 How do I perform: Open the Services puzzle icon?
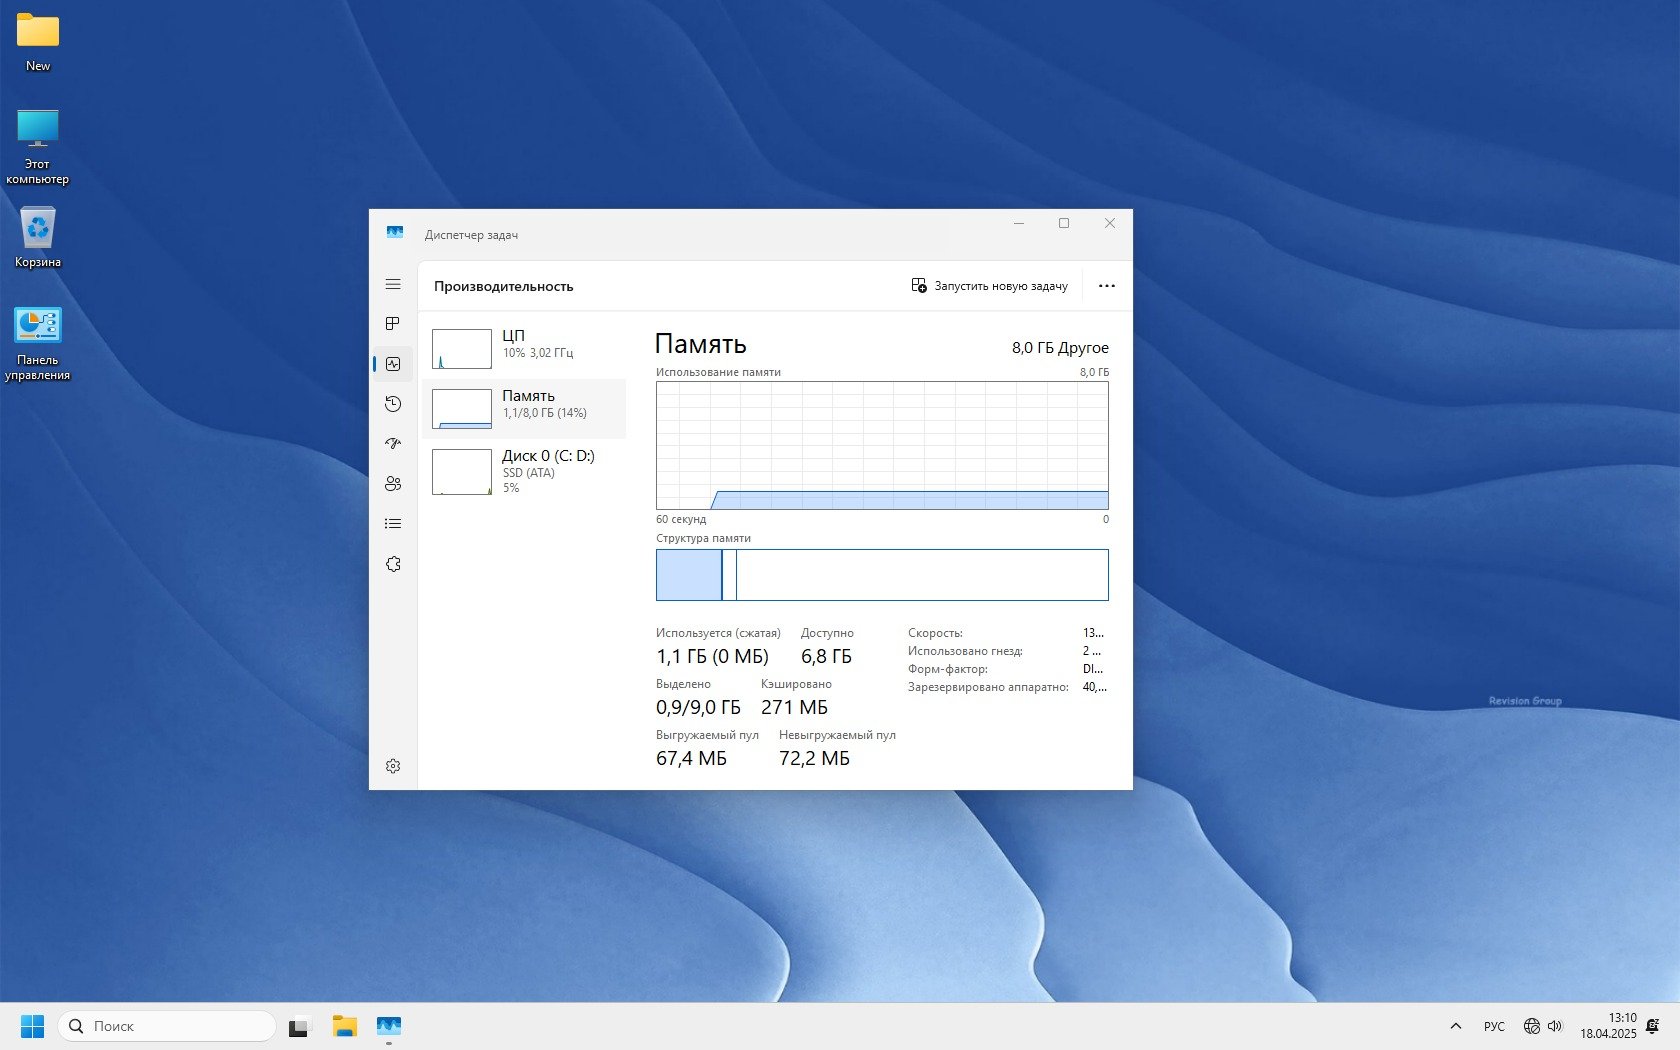[393, 564]
